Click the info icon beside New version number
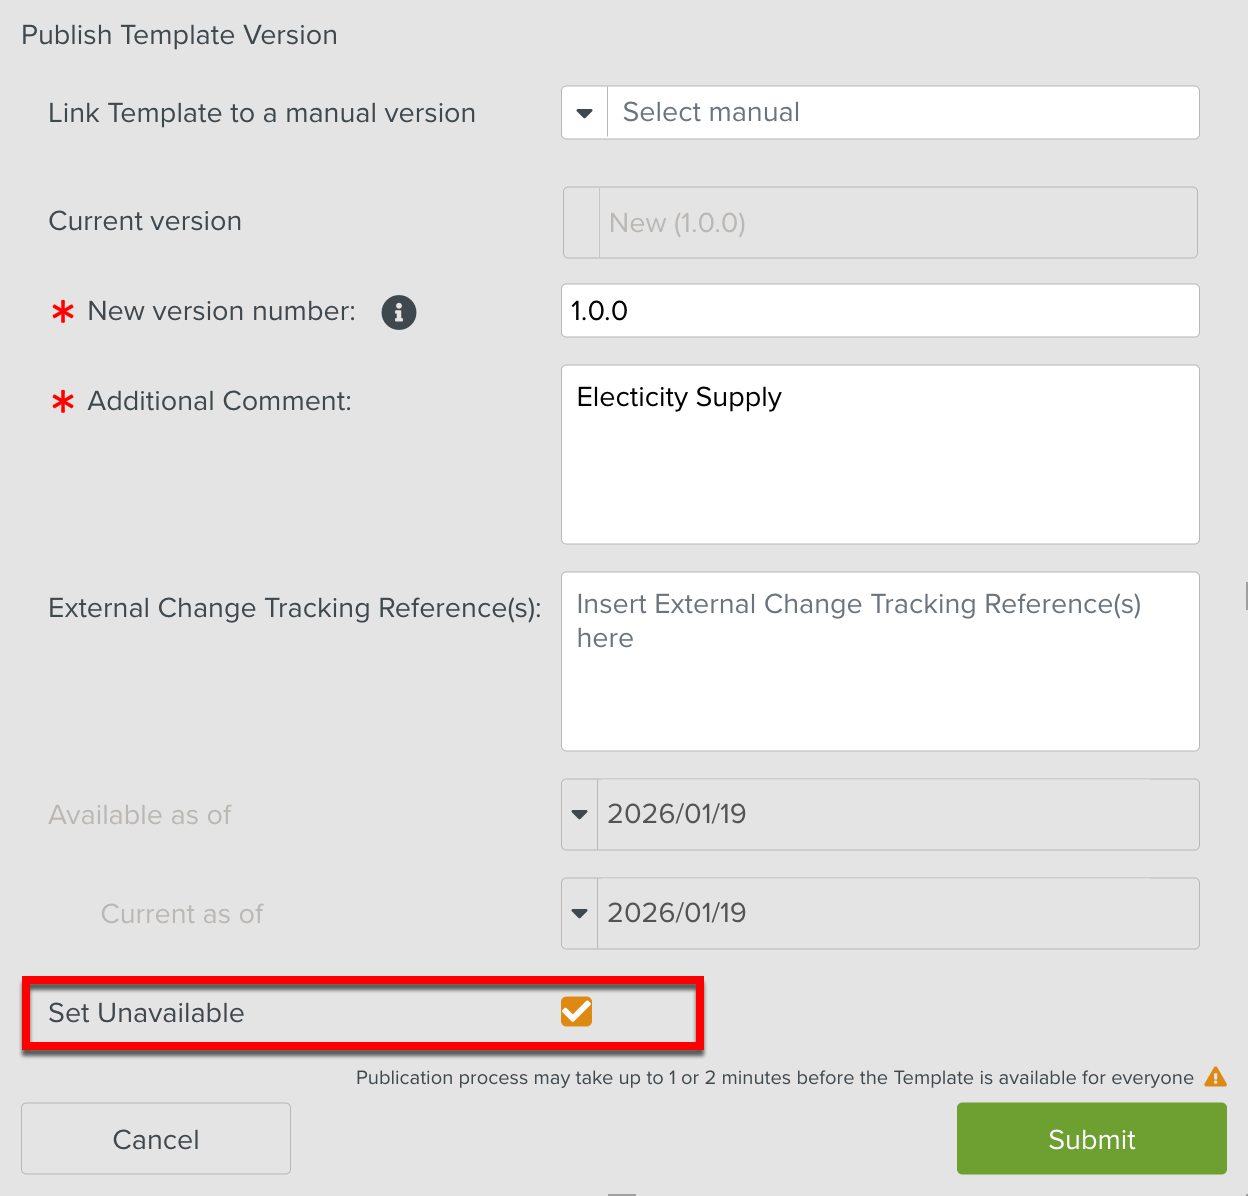Image resolution: width=1248 pixels, height=1196 pixels. point(399,312)
